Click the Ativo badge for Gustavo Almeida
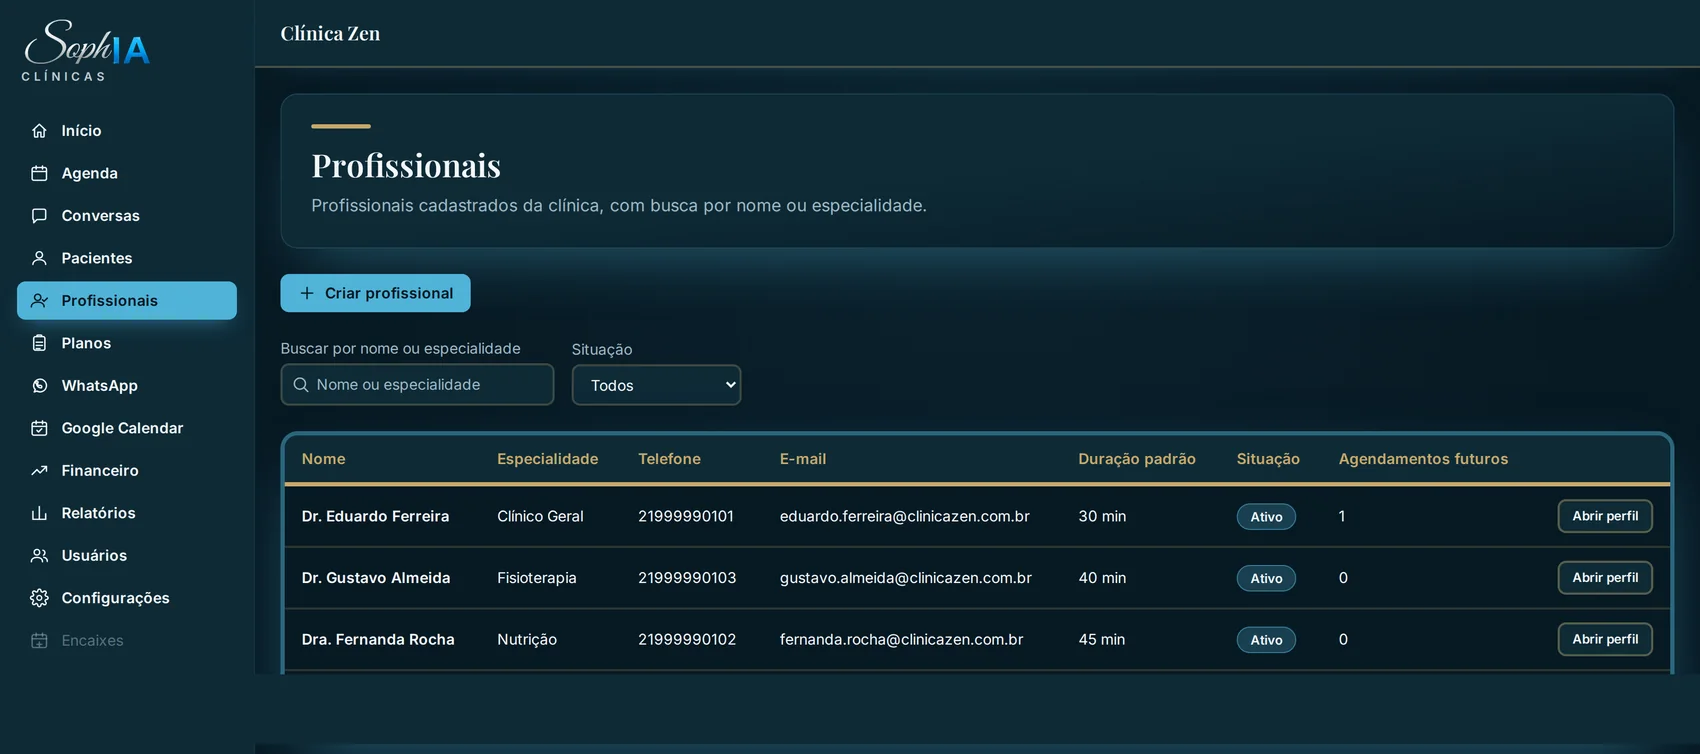The image size is (1700, 754). [x=1266, y=578]
